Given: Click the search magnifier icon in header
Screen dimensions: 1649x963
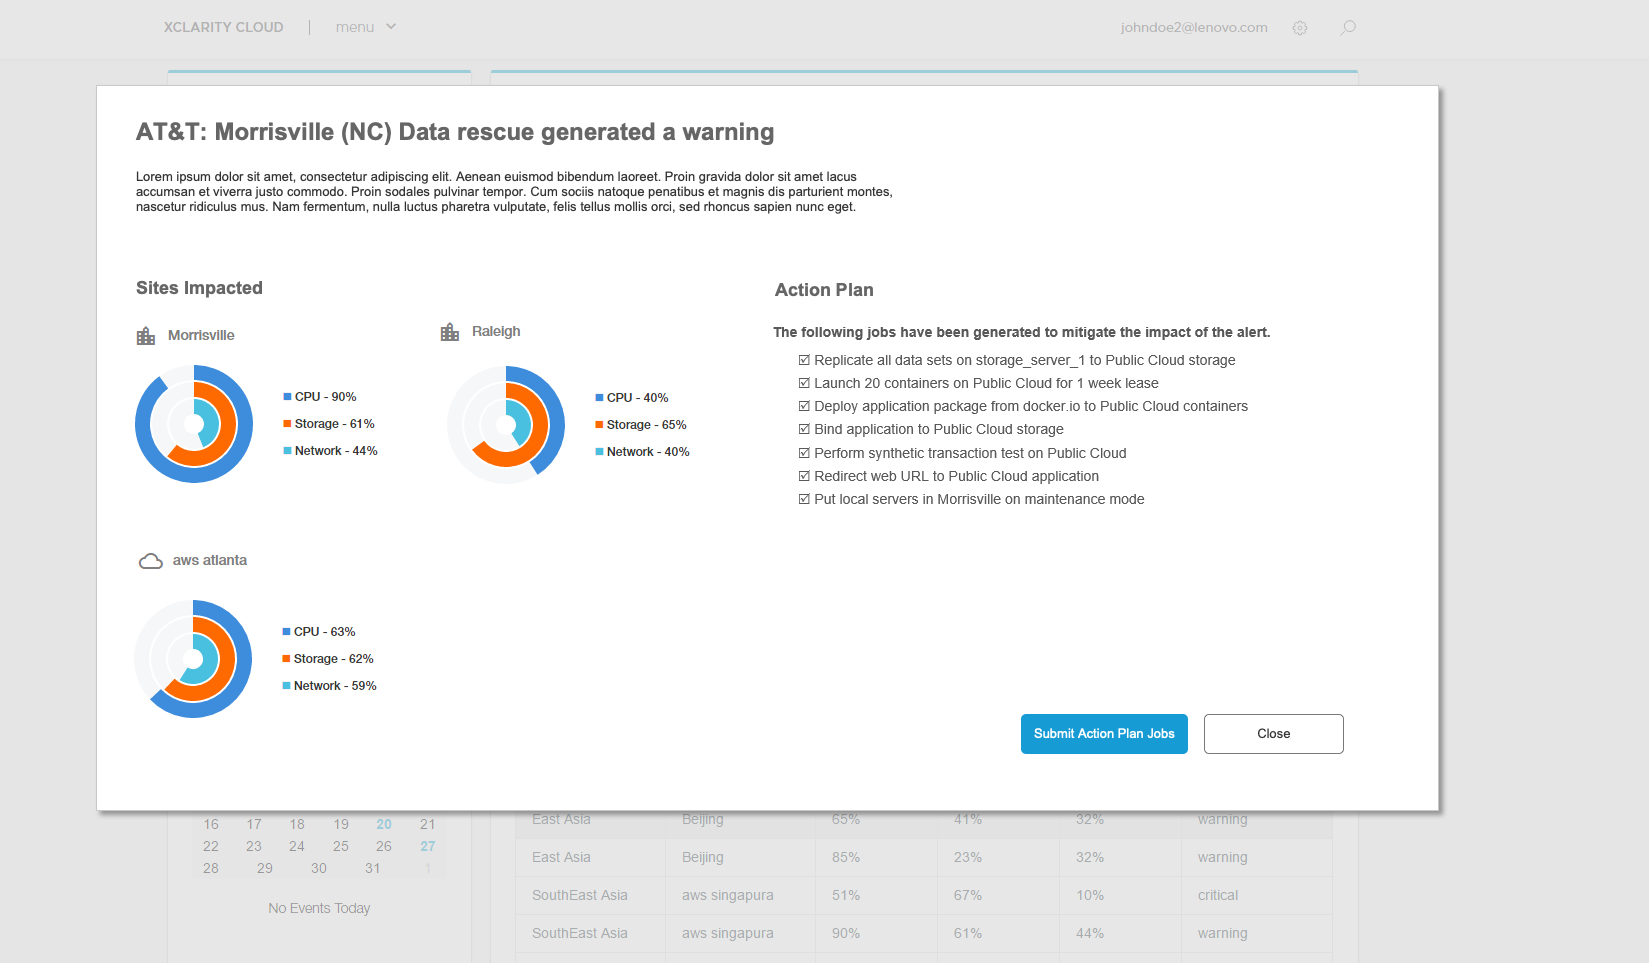Looking at the screenshot, I should coord(1347,28).
